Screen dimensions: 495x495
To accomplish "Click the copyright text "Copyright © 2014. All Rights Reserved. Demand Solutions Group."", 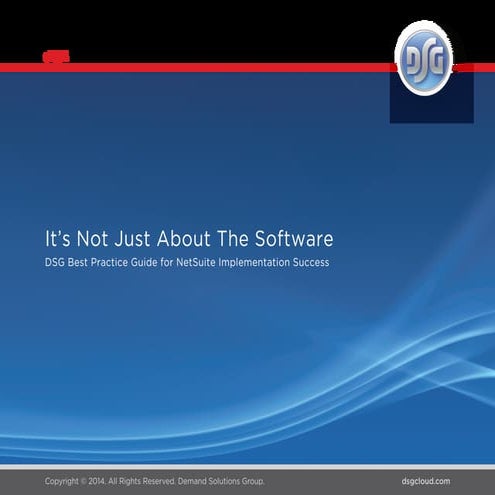I will tap(154, 481).
